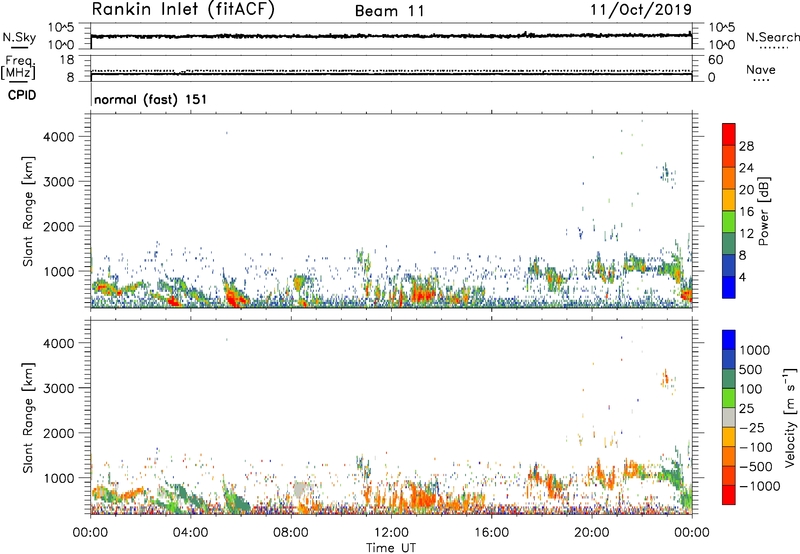Select the 'Beam 11' label
Image resolution: width=800 pixels, height=554 pixels.
389,11
